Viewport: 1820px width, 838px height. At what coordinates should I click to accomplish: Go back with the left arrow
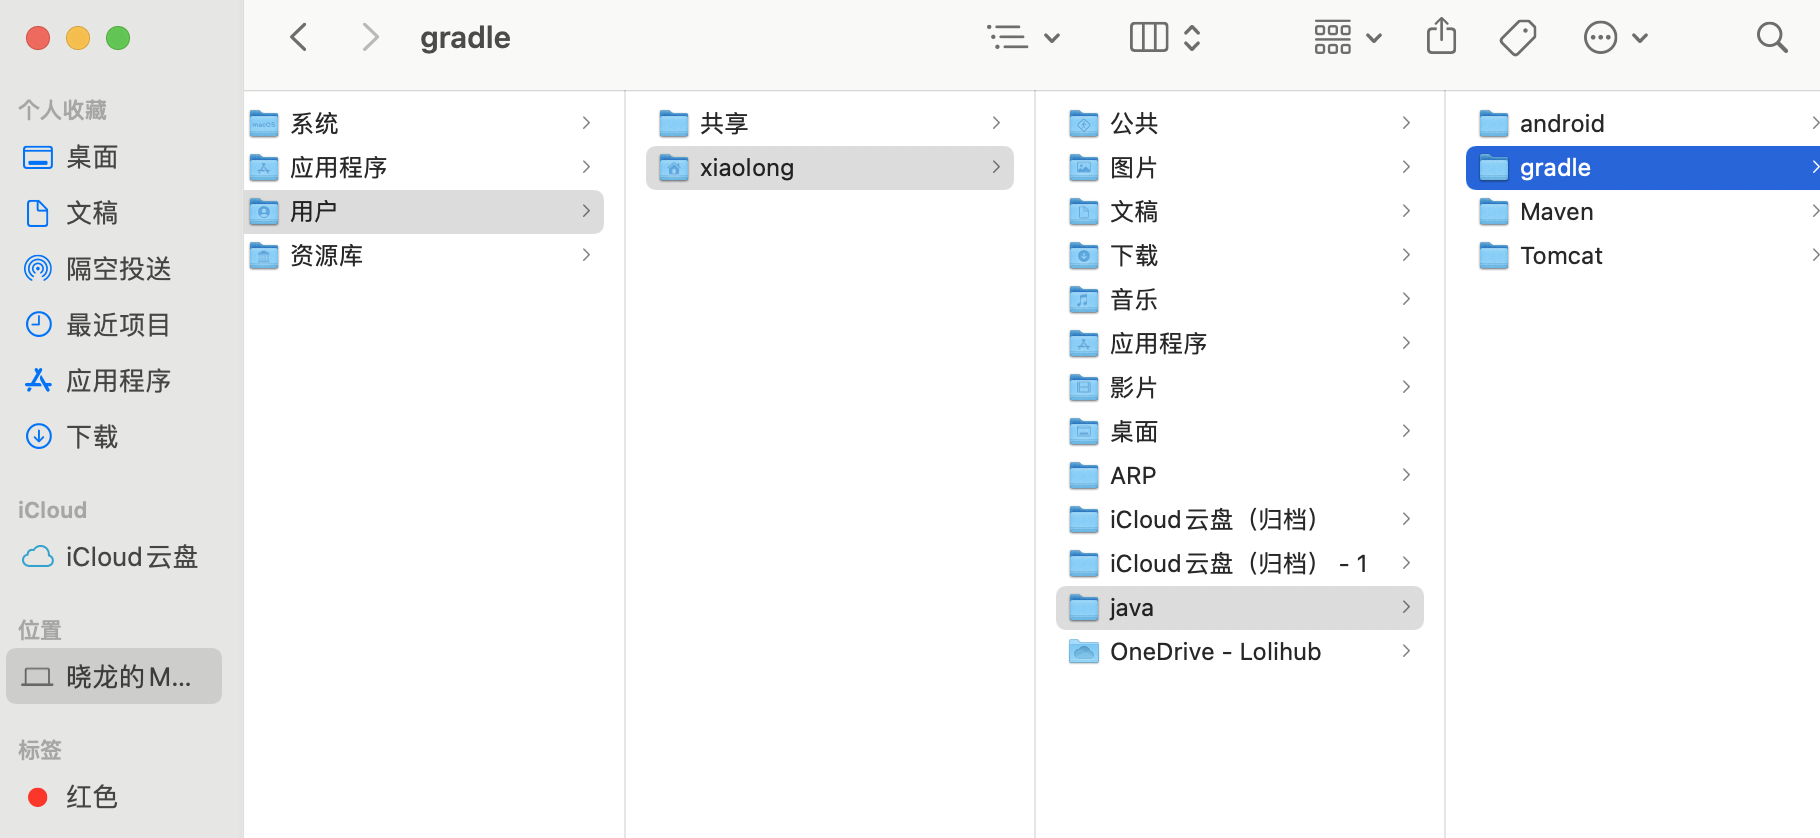pos(298,38)
